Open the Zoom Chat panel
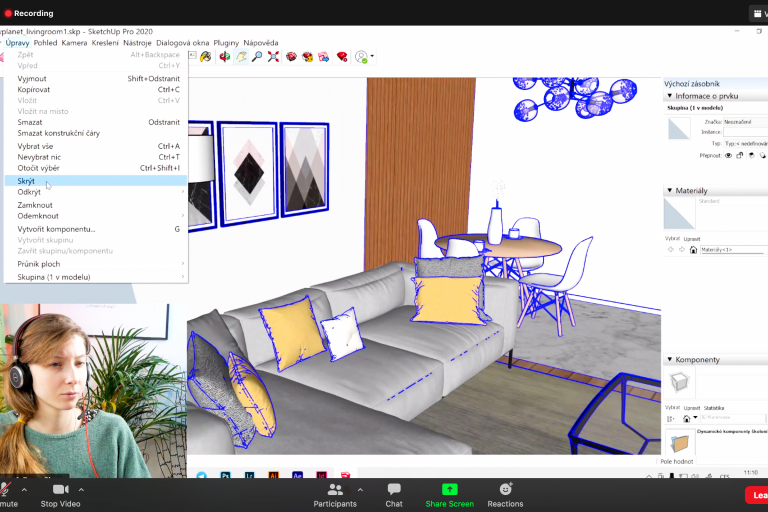This screenshot has width=768, height=512. [x=394, y=494]
